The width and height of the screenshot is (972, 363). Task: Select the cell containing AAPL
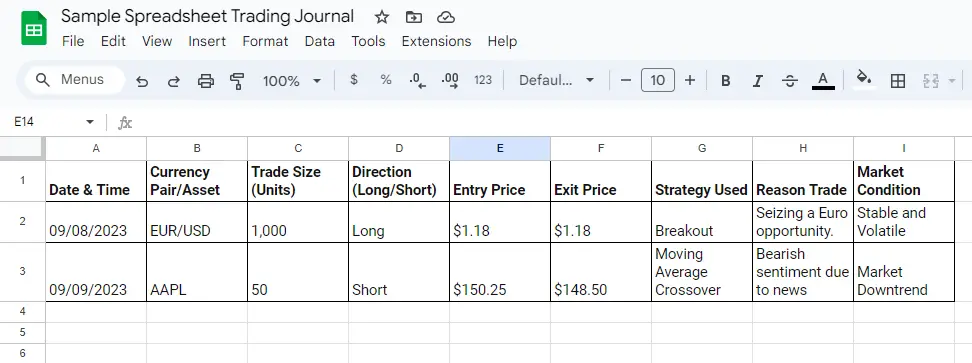coord(197,272)
